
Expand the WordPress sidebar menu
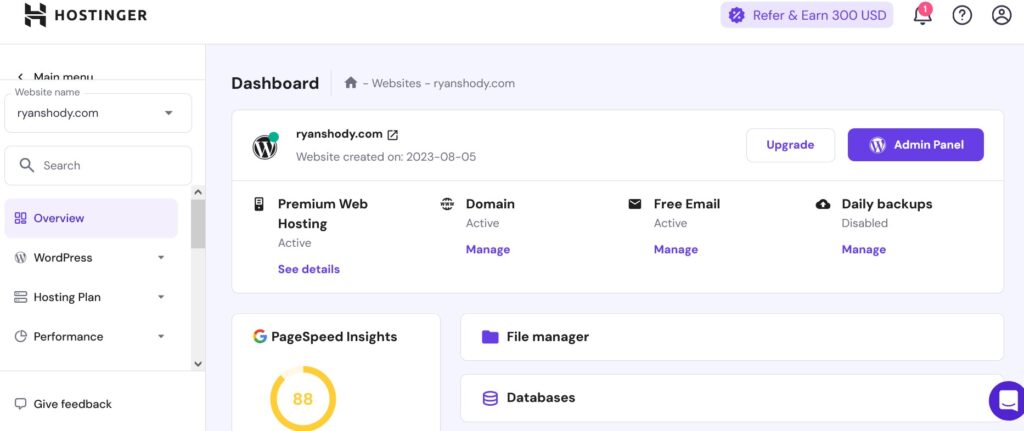tap(91, 258)
